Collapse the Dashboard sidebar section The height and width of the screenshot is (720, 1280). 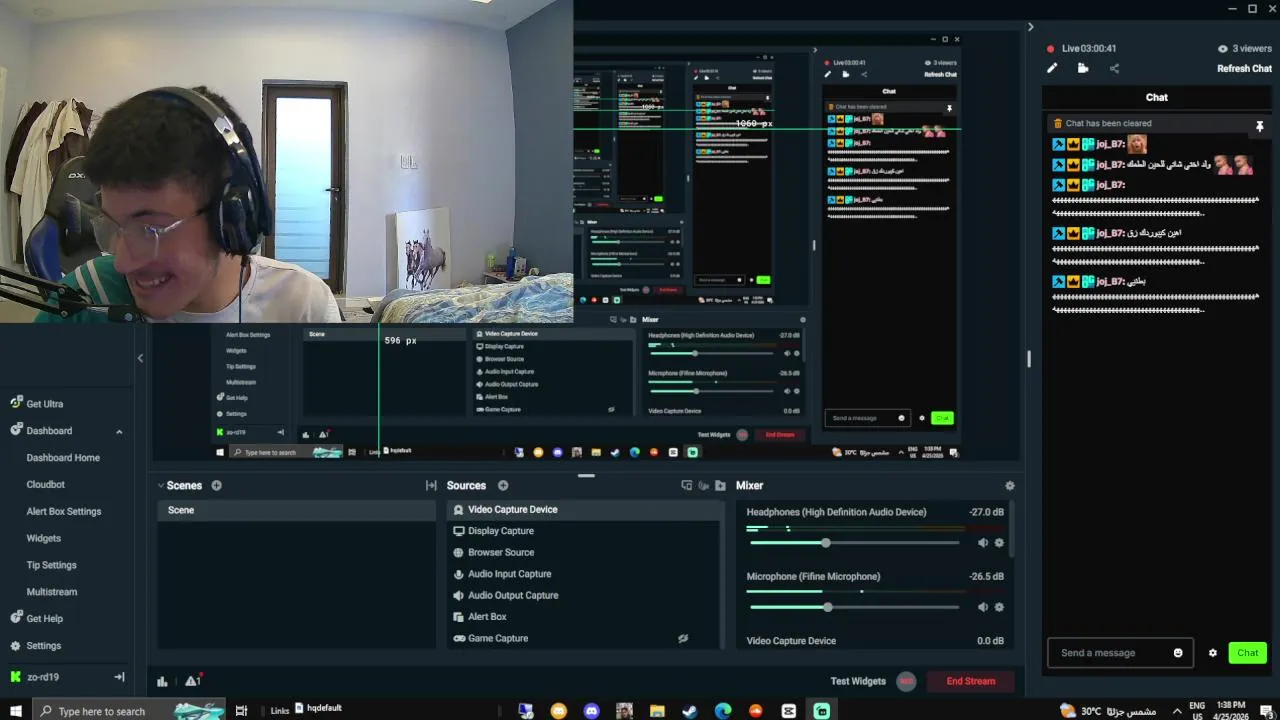[x=119, y=431]
